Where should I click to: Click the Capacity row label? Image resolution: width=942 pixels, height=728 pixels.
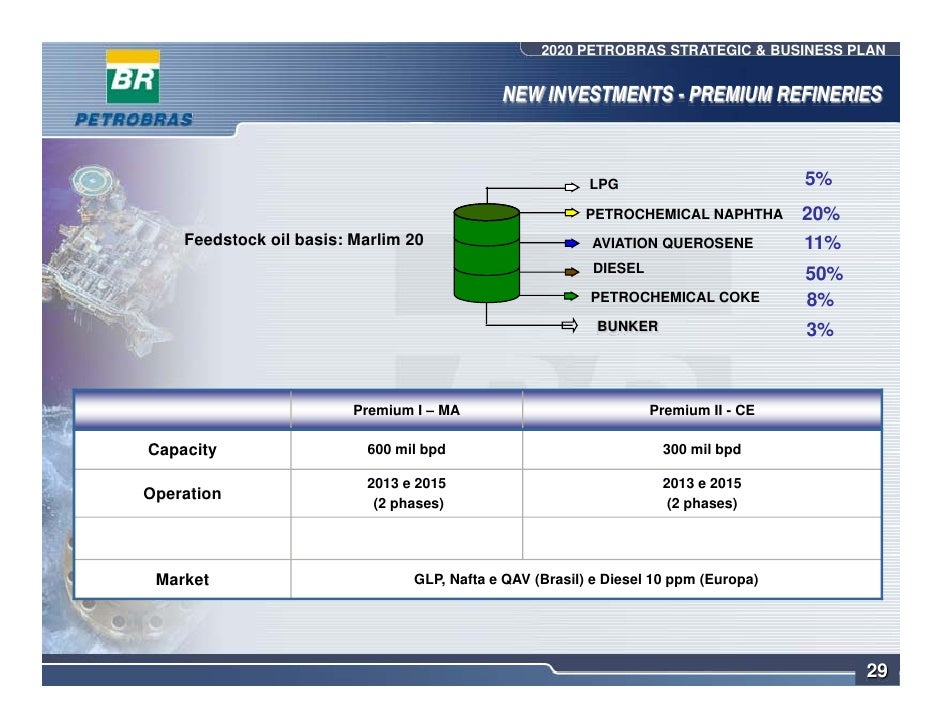pyautogui.click(x=182, y=450)
